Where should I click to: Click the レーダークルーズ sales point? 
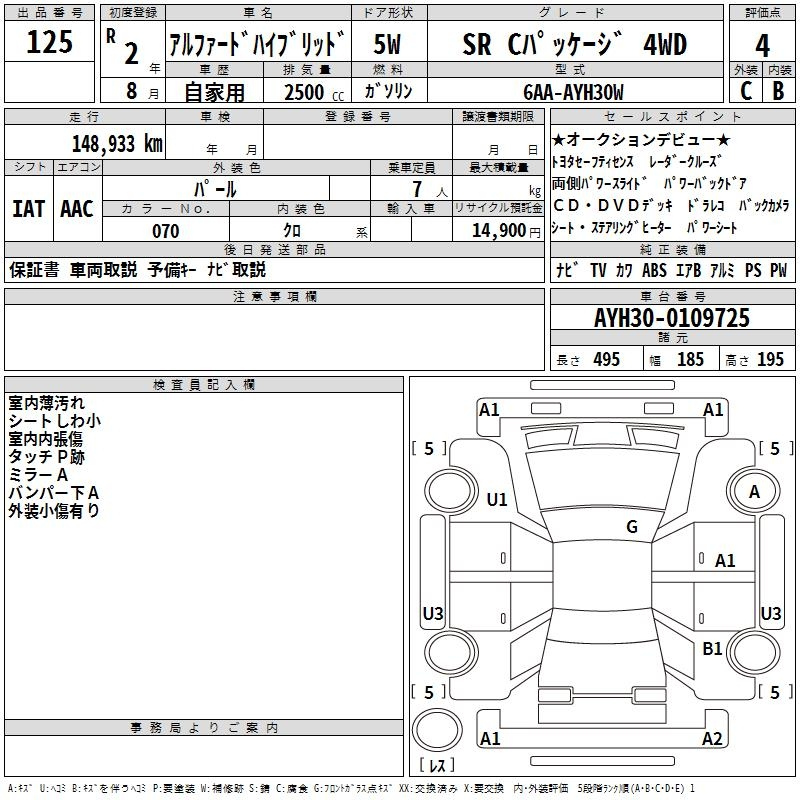(685, 162)
